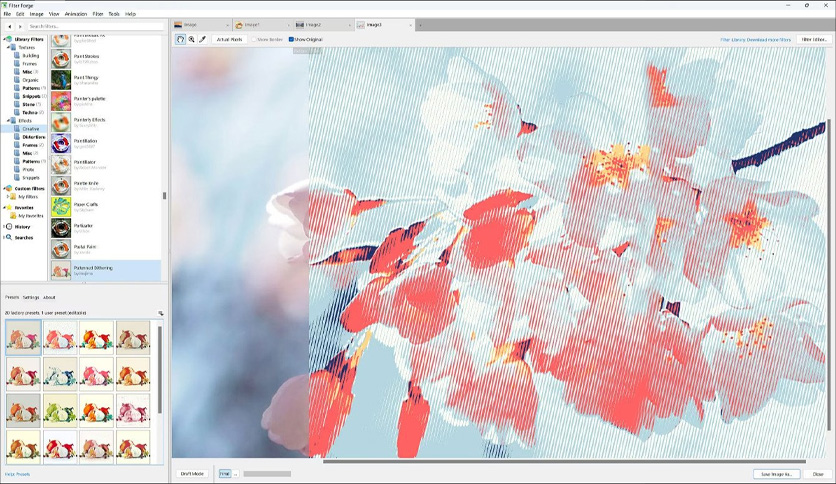Select Pointillation filter thumbnail
The height and width of the screenshot is (484, 836).
(x=61, y=143)
